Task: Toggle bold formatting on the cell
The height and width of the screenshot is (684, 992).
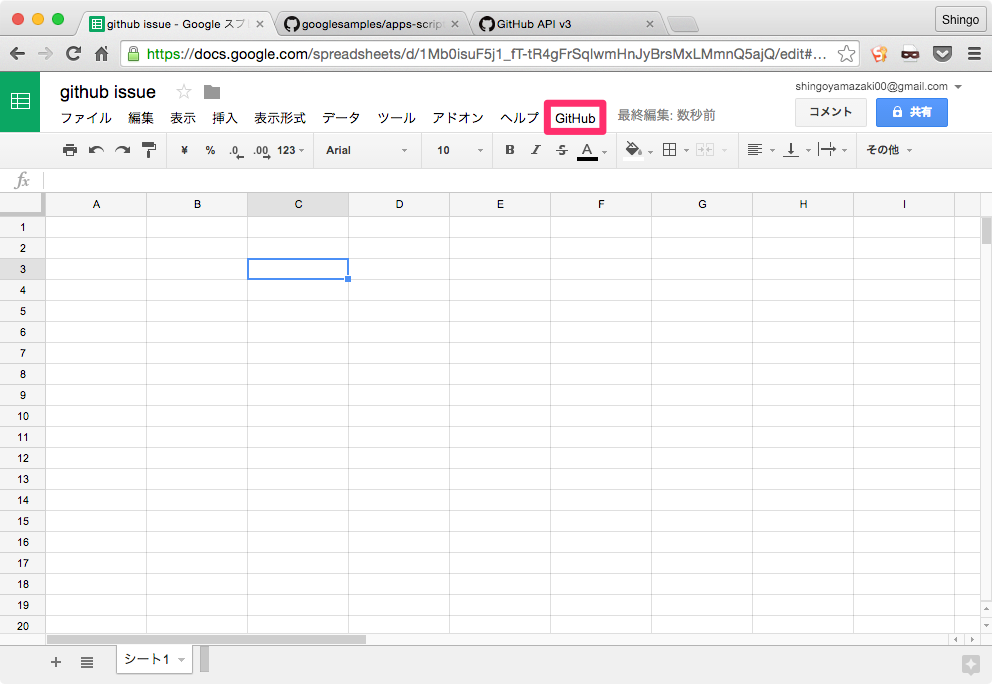Action: 510,149
